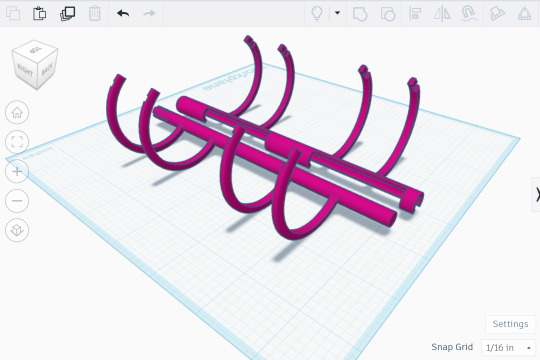The width and height of the screenshot is (540, 360).
Task: Click the Ungroup shapes icon
Action: point(388,14)
